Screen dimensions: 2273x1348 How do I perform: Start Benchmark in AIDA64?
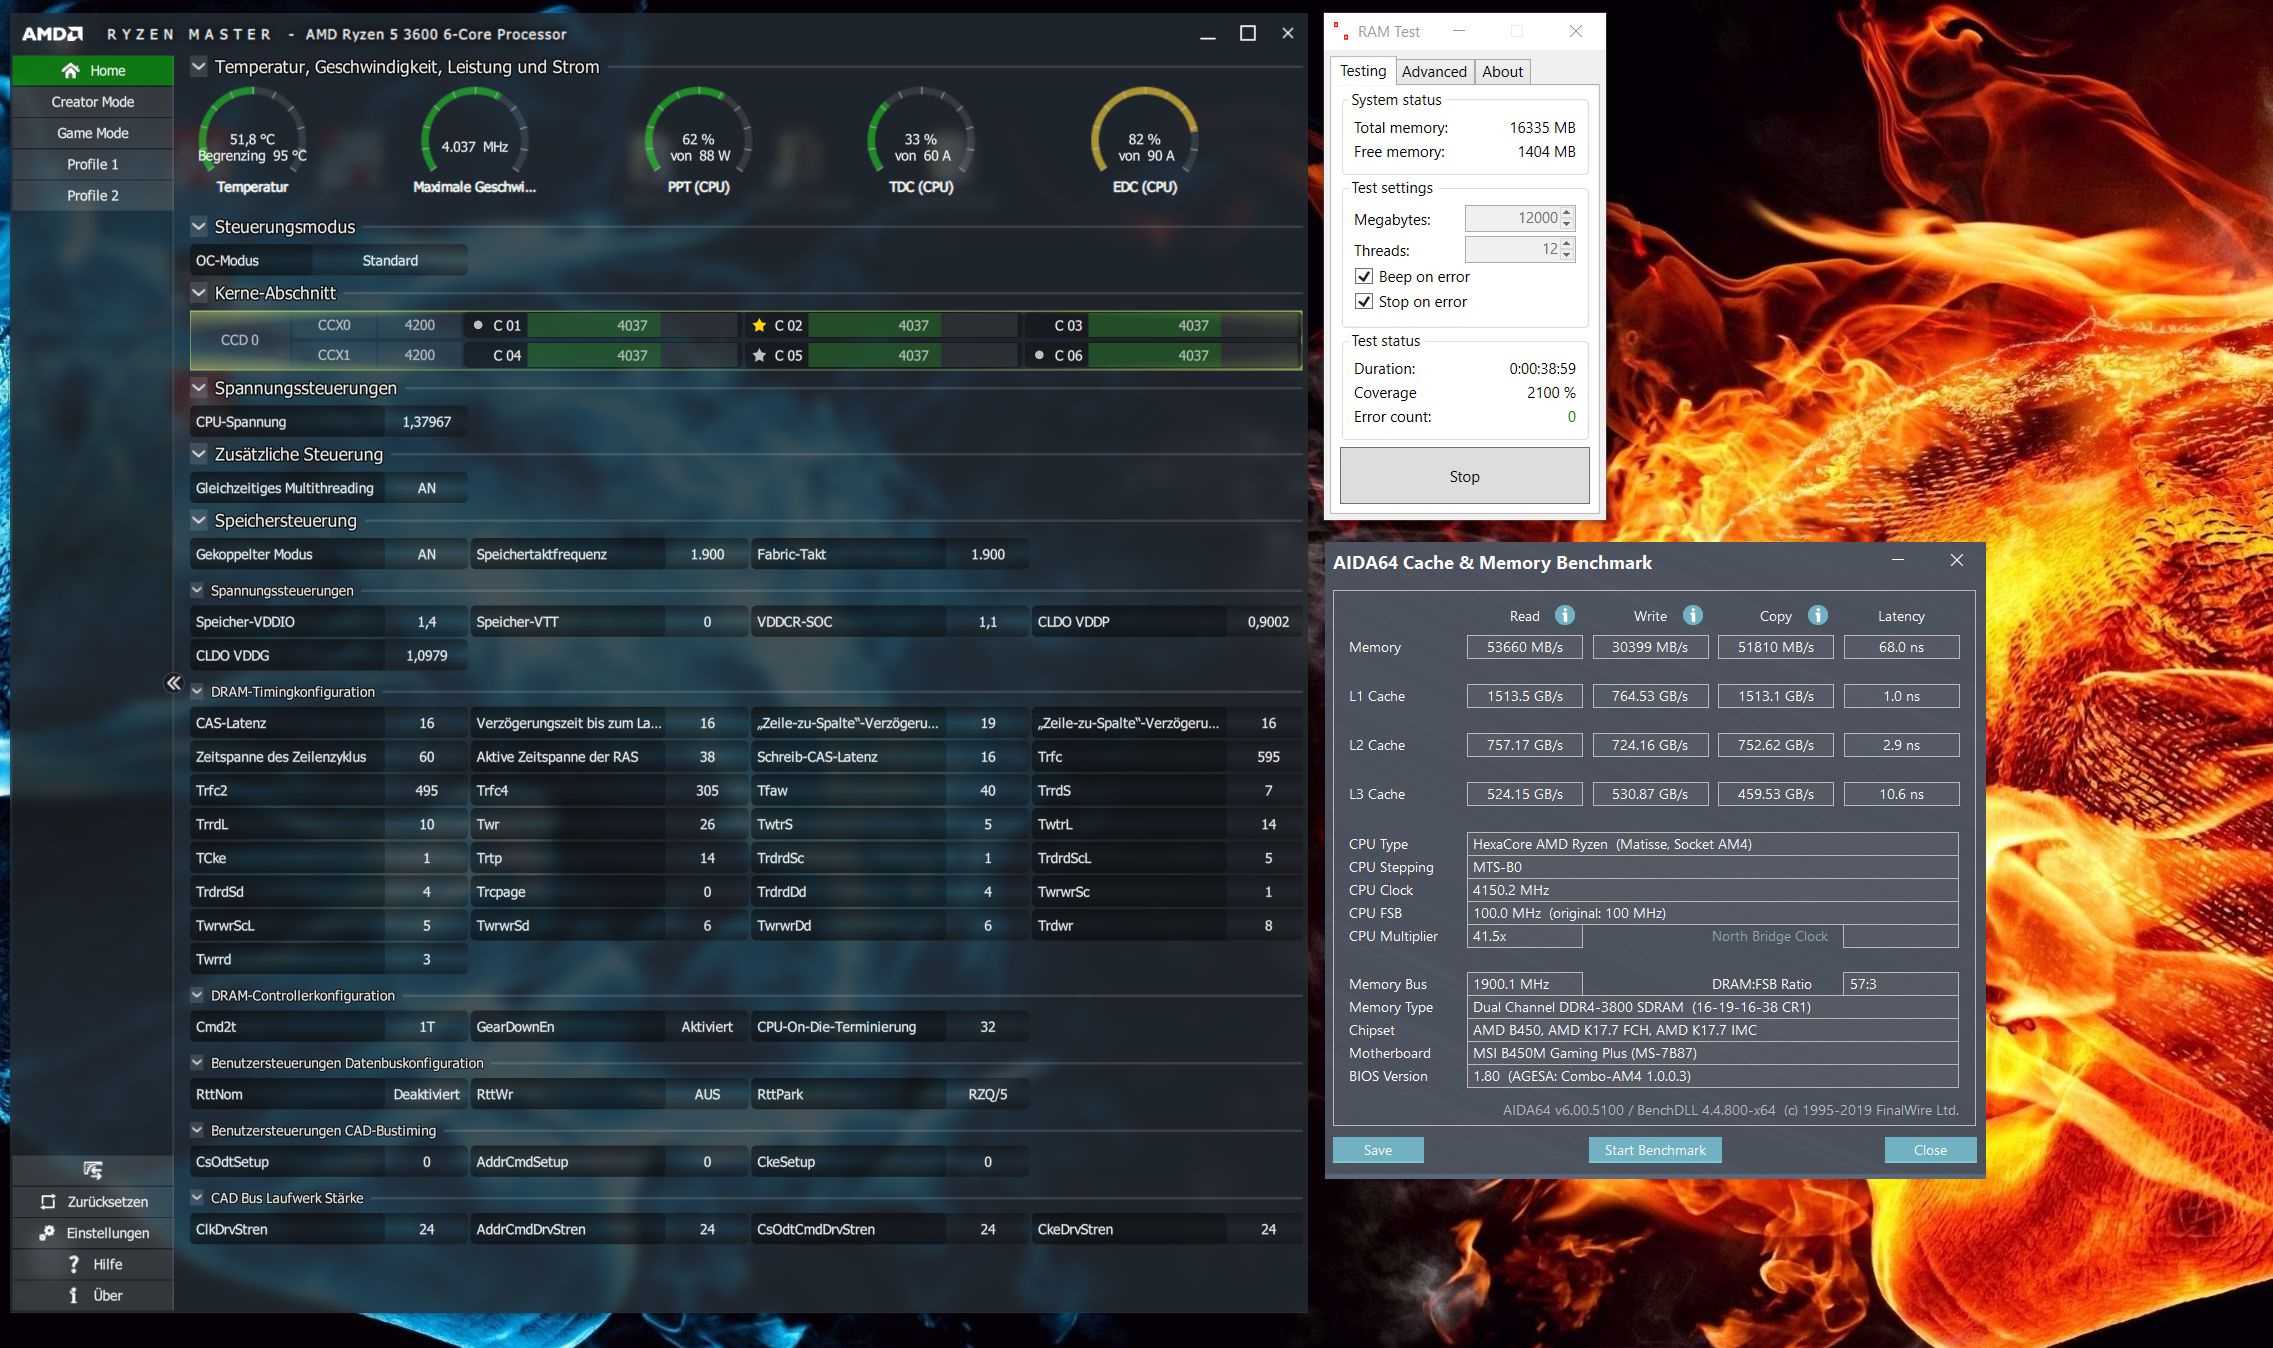(x=1655, y=1150)
